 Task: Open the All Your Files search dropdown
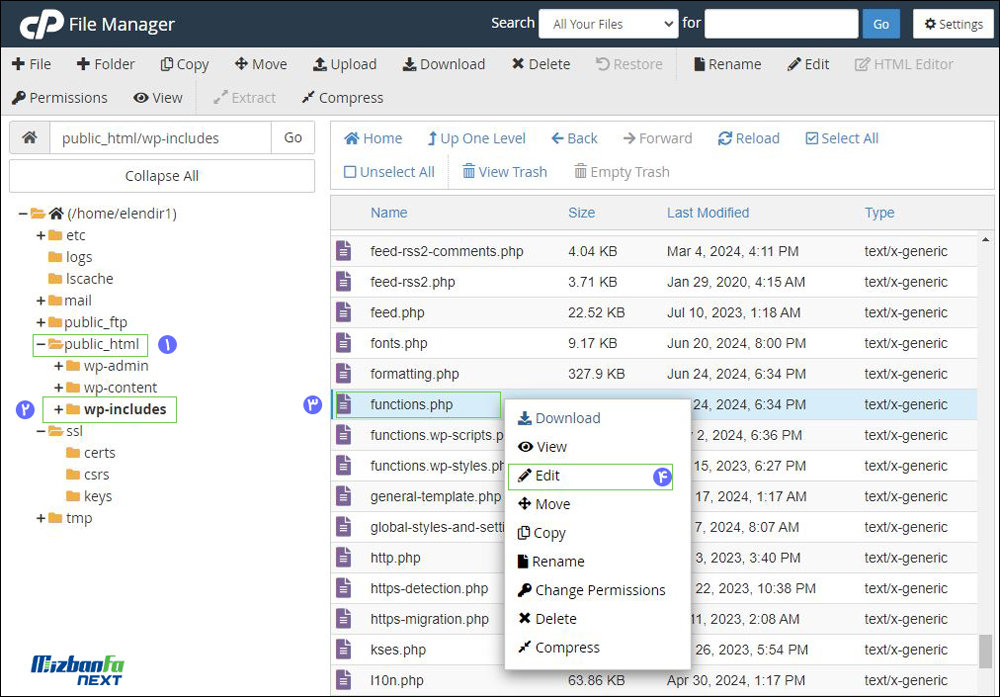pyautogui.click(x=608, y=24)
